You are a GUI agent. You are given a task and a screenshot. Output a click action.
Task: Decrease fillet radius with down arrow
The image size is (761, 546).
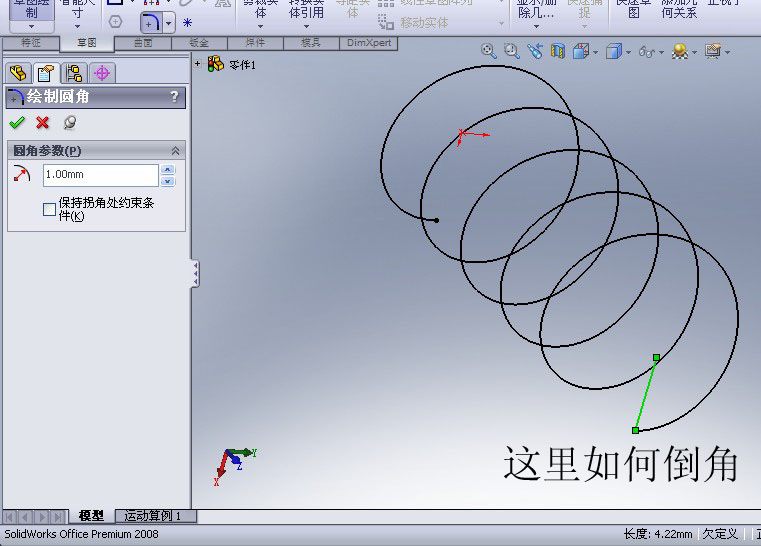click(x=167, y=181)
